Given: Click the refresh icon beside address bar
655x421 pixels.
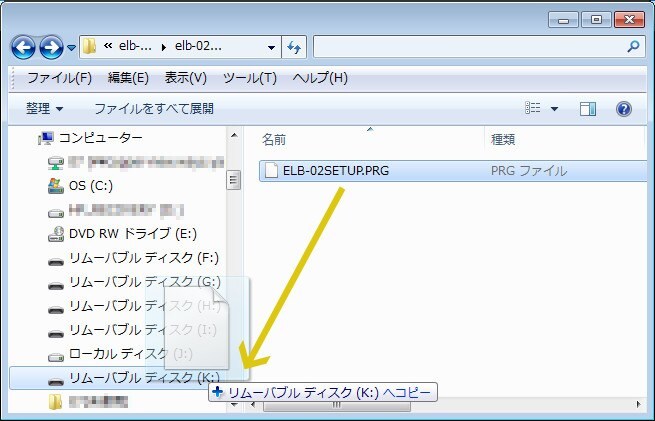Looking at the screenshot, I should (x=295, y=47).
